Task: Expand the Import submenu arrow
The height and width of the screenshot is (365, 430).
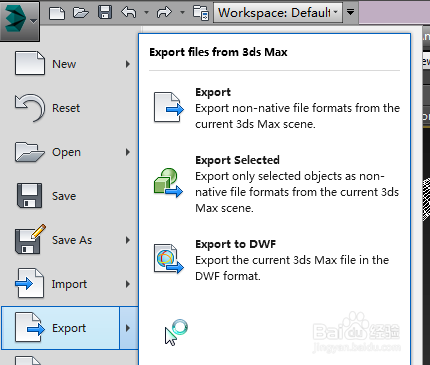Action: click(x=128, y=284)
